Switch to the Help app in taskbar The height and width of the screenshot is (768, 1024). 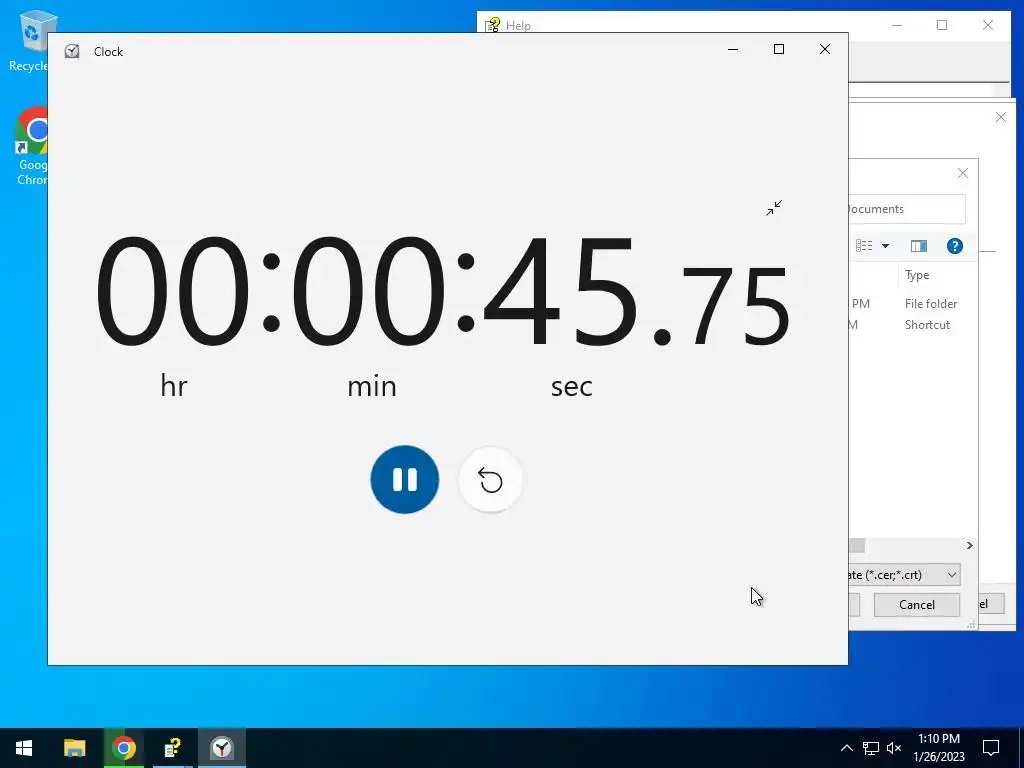(172, 748)
